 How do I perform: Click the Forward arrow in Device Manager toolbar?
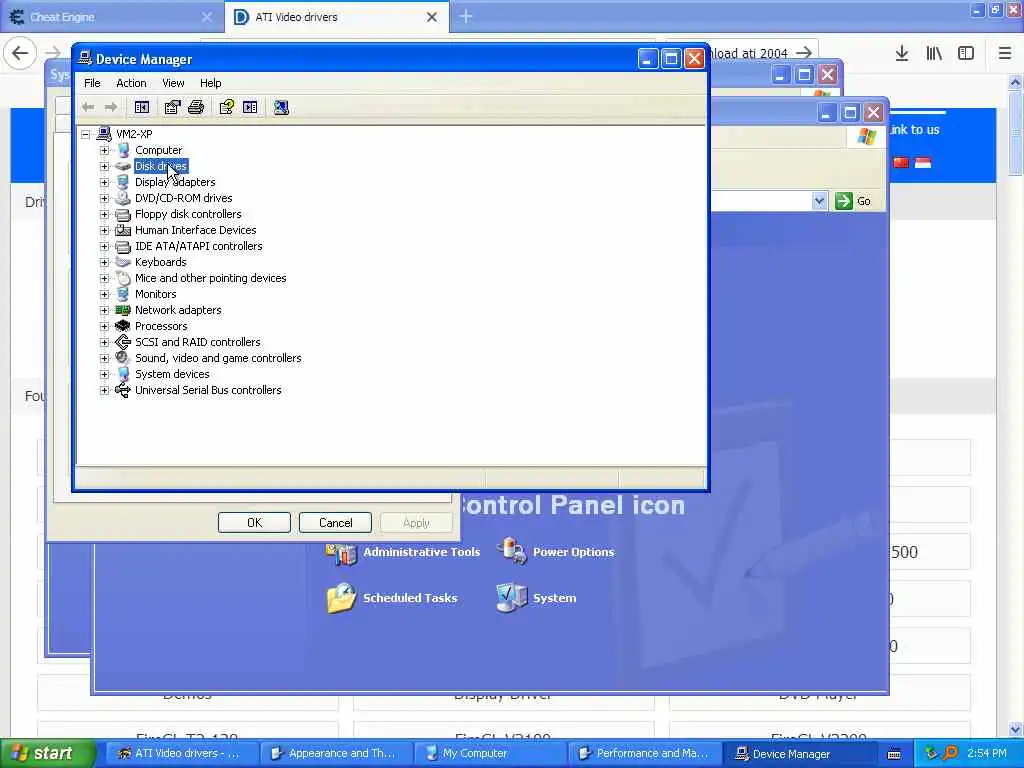coord(111,108)
